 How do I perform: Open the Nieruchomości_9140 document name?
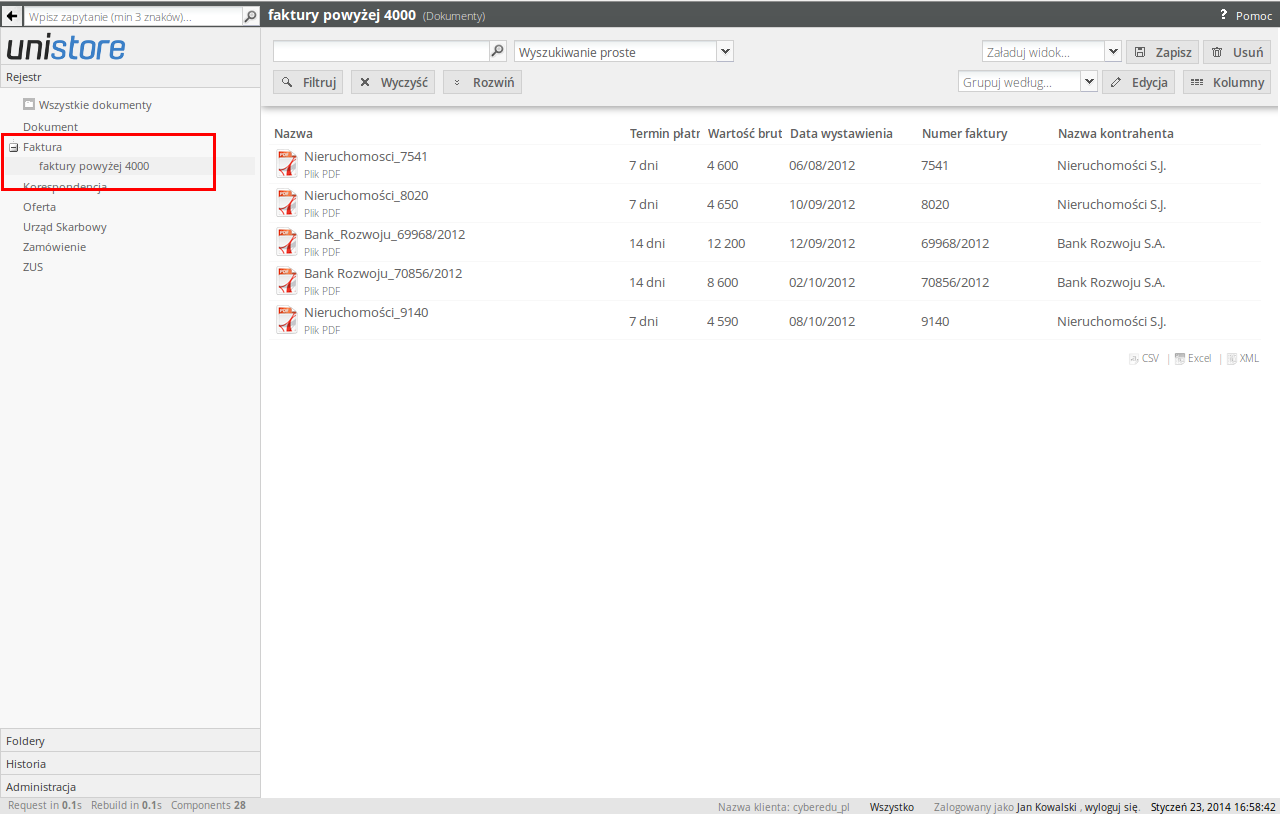pos(366,312)
